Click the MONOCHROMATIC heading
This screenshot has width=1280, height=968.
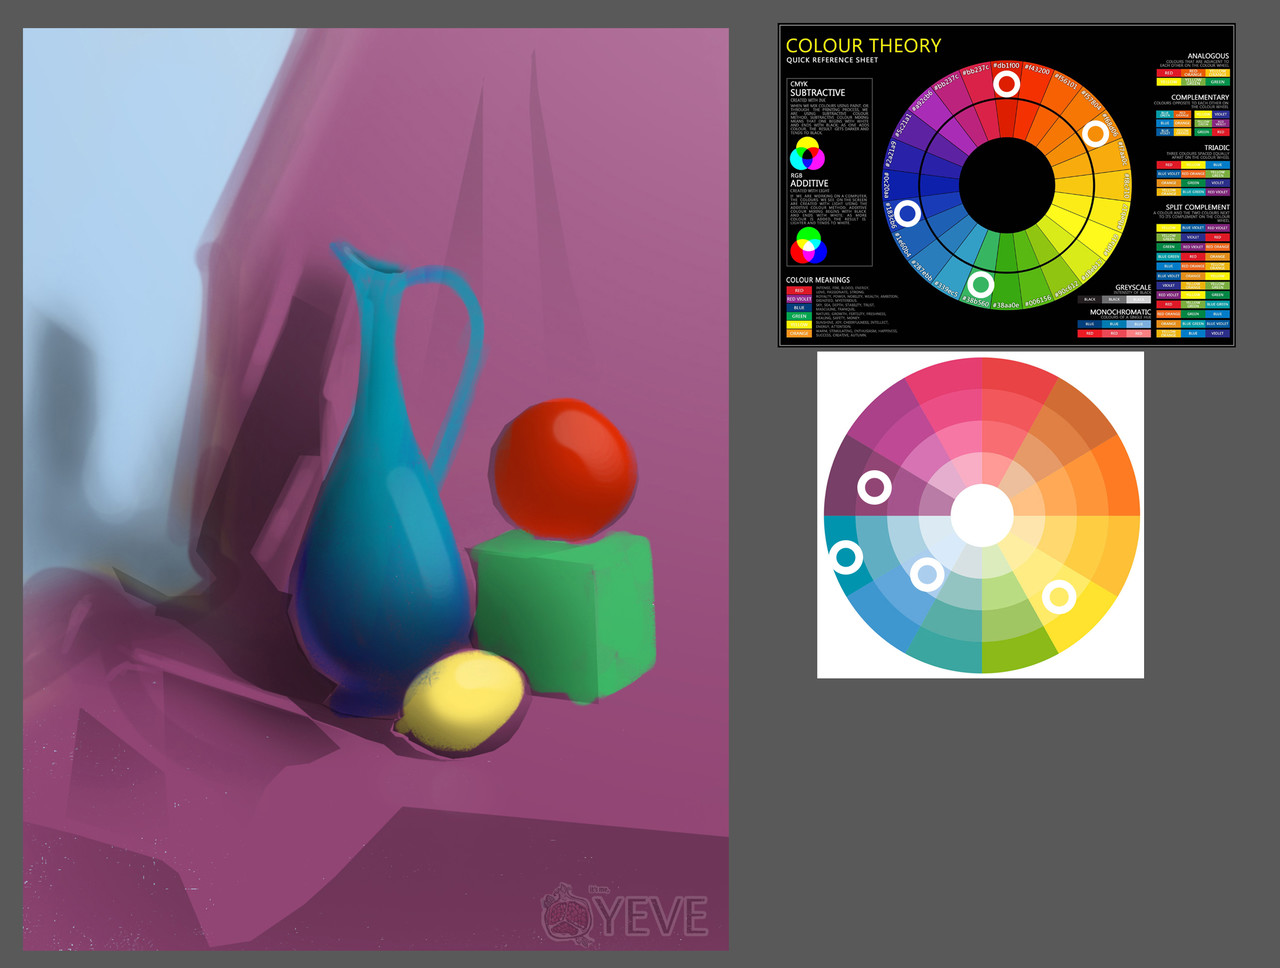tap(1120, 312)
